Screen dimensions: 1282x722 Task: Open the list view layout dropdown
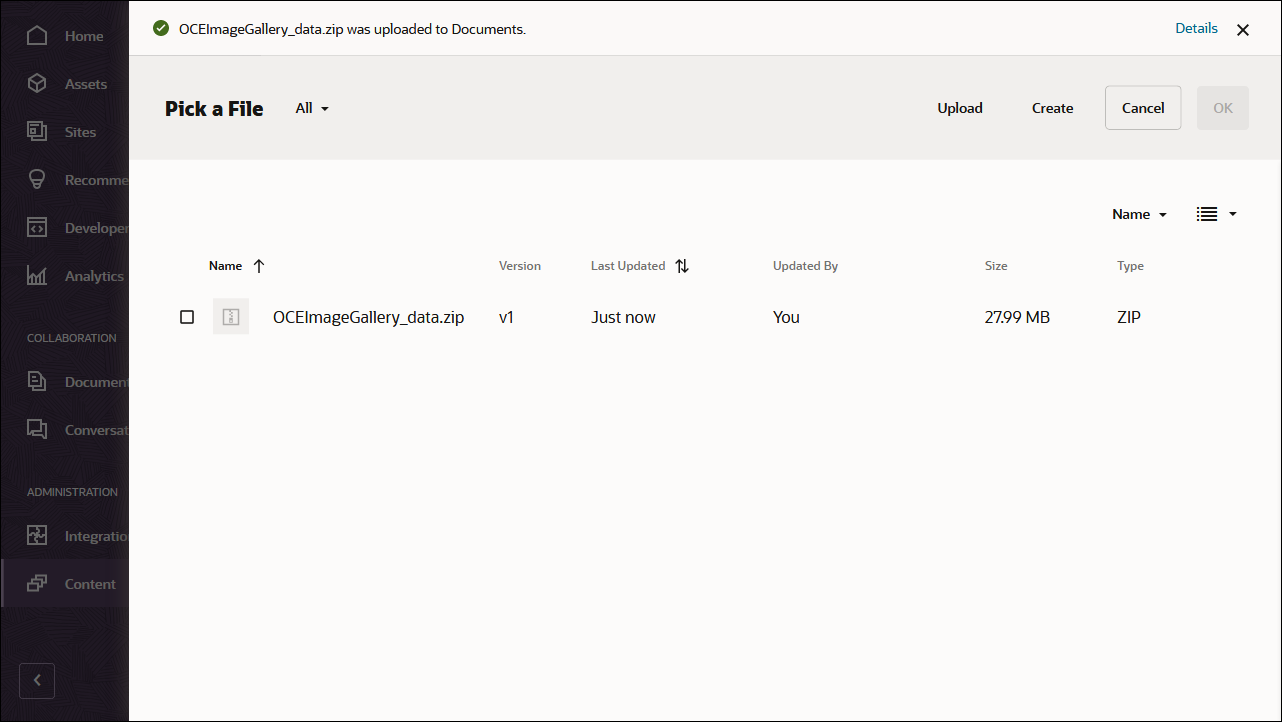tap(1216, 213)
